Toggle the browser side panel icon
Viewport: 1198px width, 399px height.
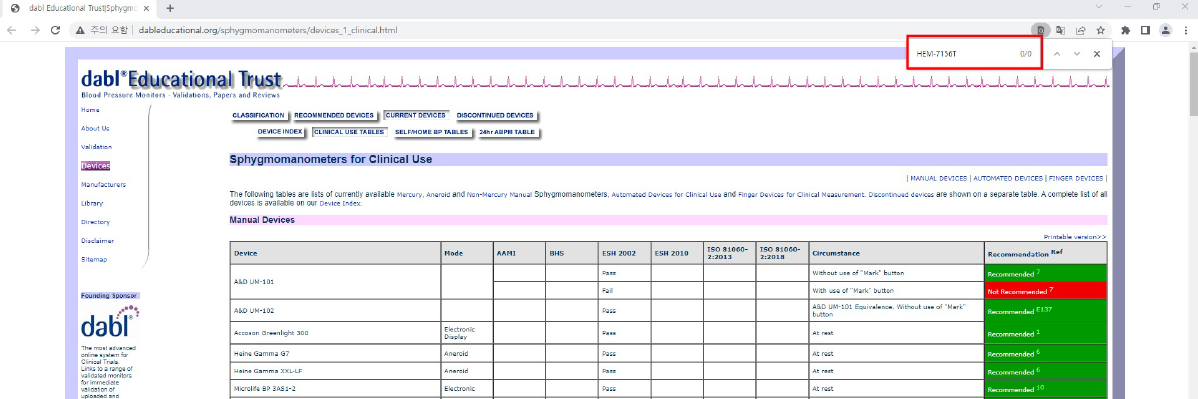pos(1145,31)
